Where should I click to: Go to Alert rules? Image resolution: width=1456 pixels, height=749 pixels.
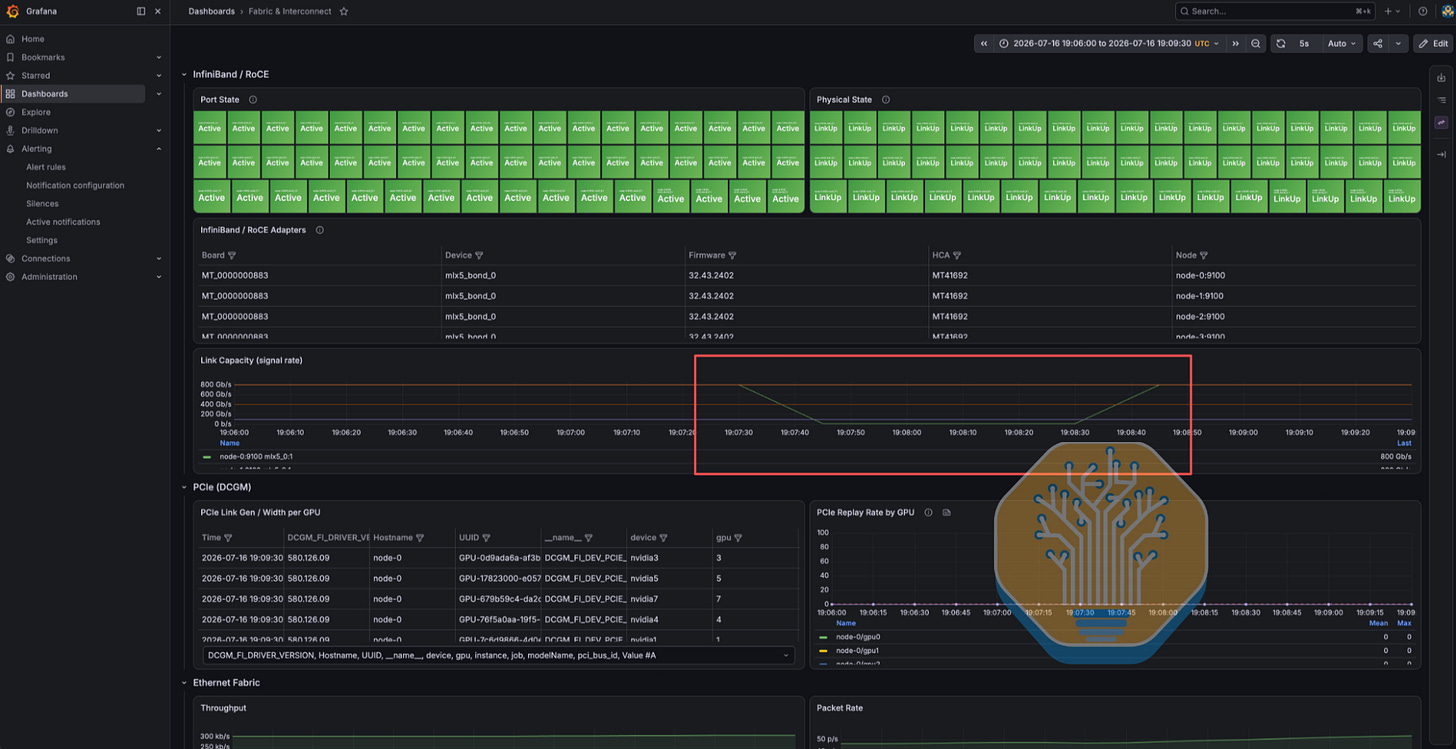pyautogui.click(x=46, y=167)
